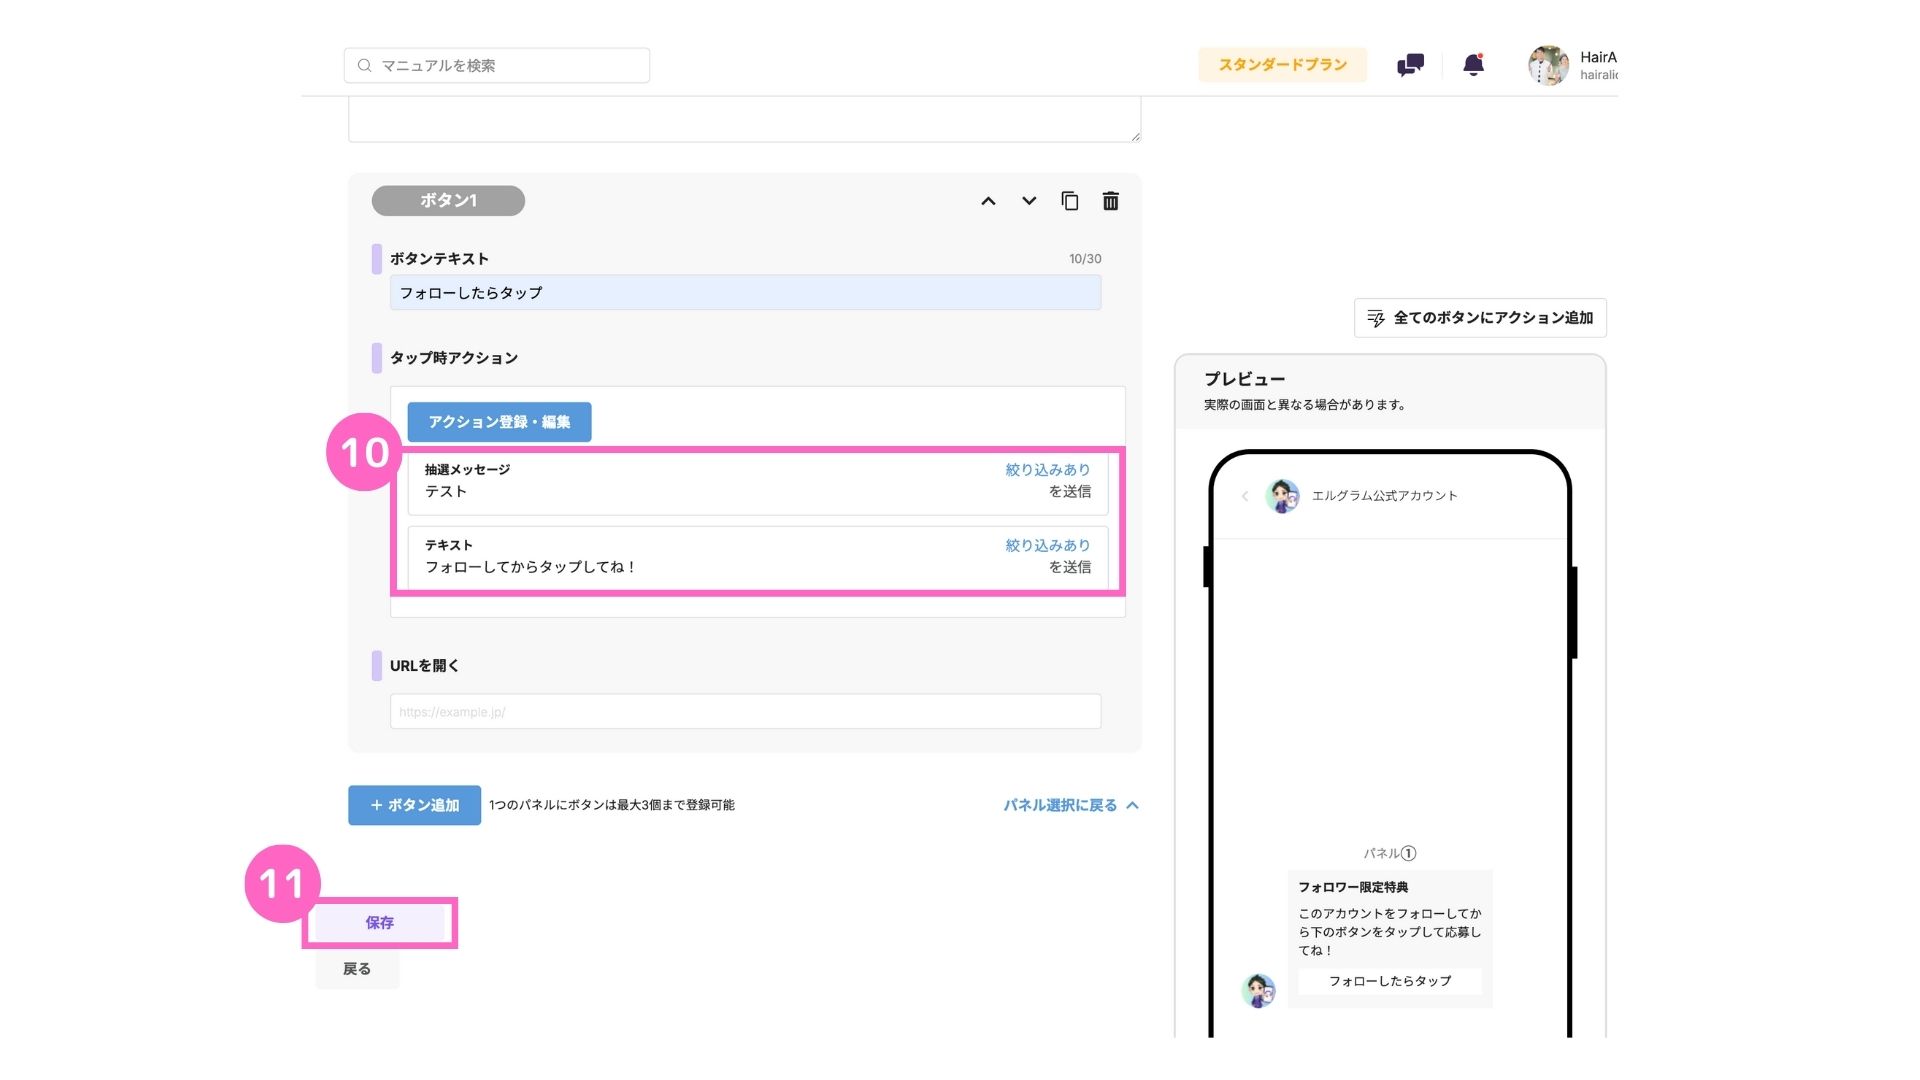This screenshot has height=1080, width=1920.
Task: Click the ＋ボタン追加 button
Action: (x=414, y=805)
